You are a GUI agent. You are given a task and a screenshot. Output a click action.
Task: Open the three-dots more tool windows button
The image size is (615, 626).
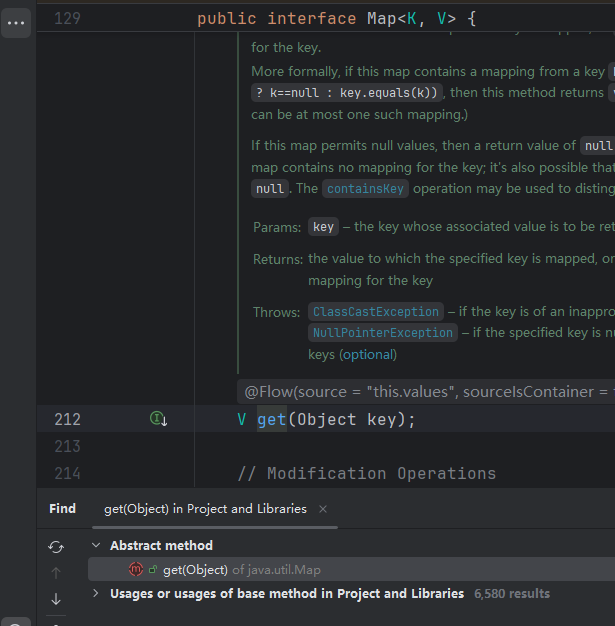click(x=16, y=22)
